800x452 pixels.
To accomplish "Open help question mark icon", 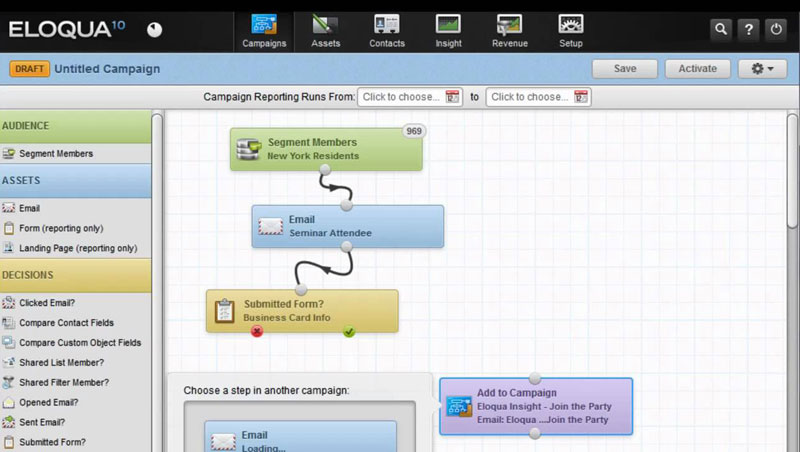I will point(748,30).
